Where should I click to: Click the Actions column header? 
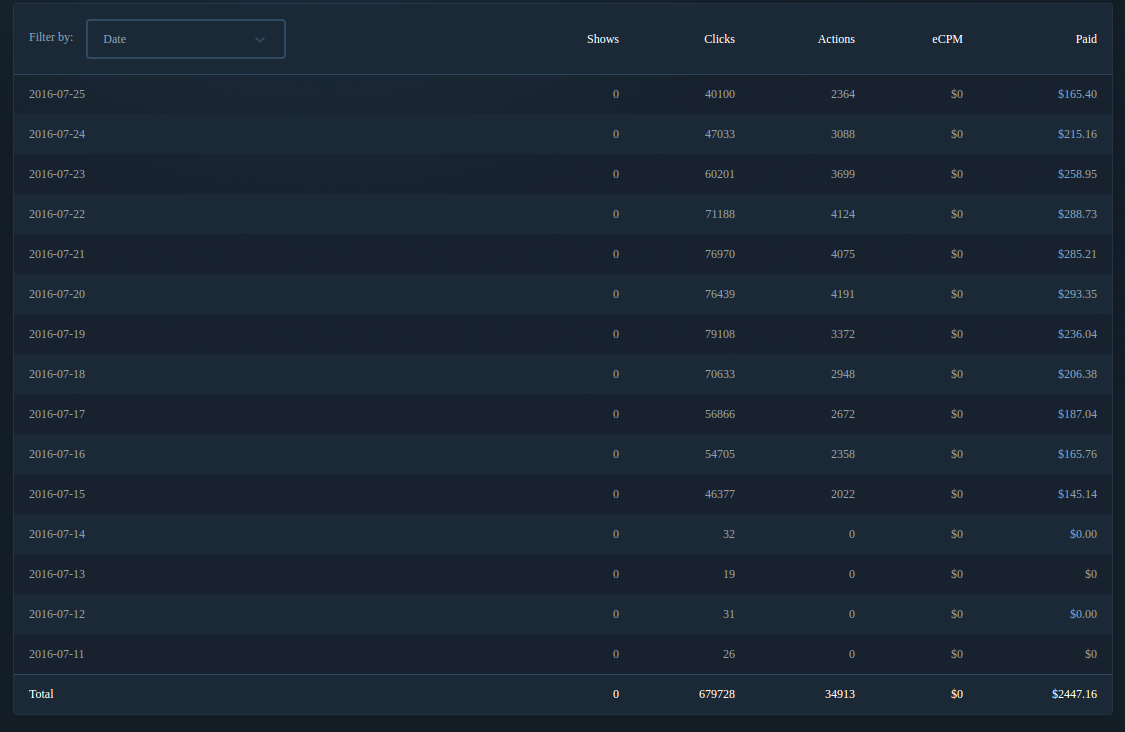tap(836, 39)
